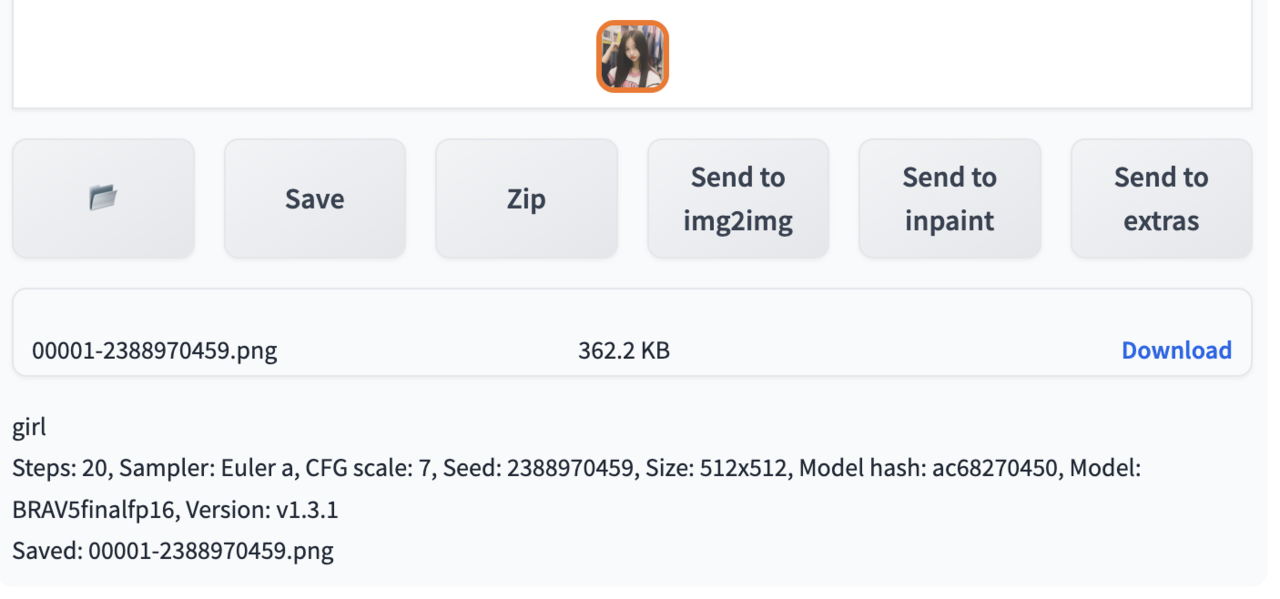Open the output folder icon button
The height and width of the screenshot is (599, 1280).
coord(103,198)
